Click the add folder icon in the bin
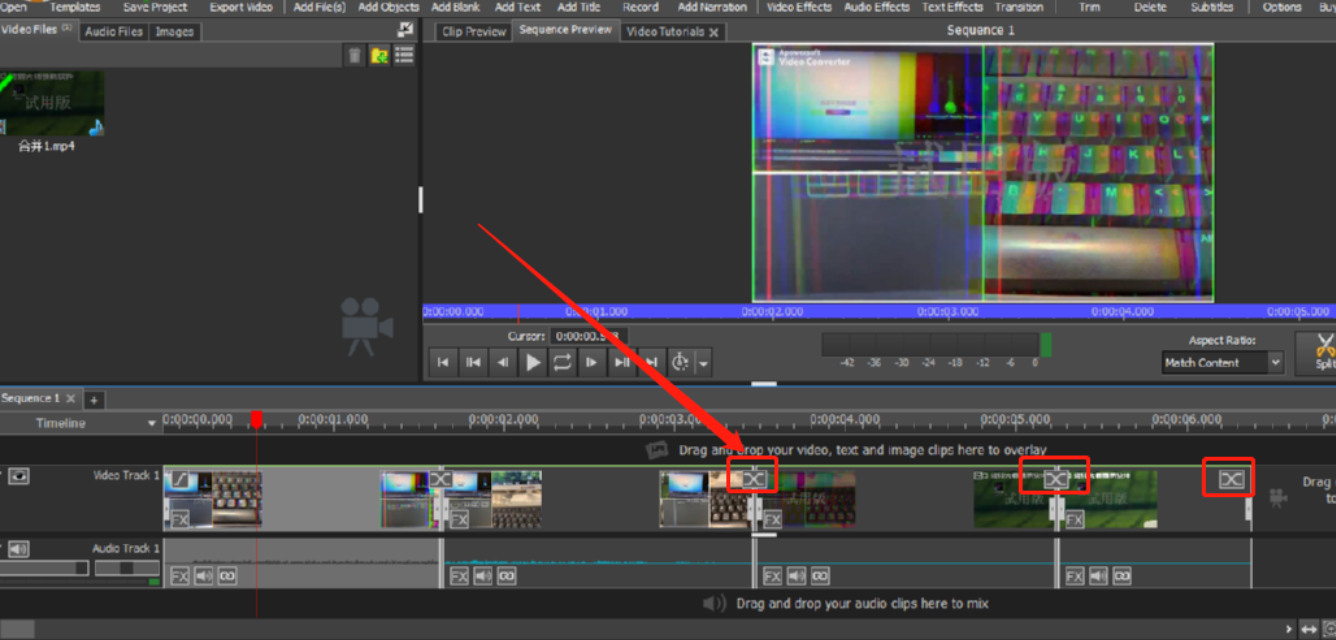This screenshot has height=640, width=1336. 379,56
